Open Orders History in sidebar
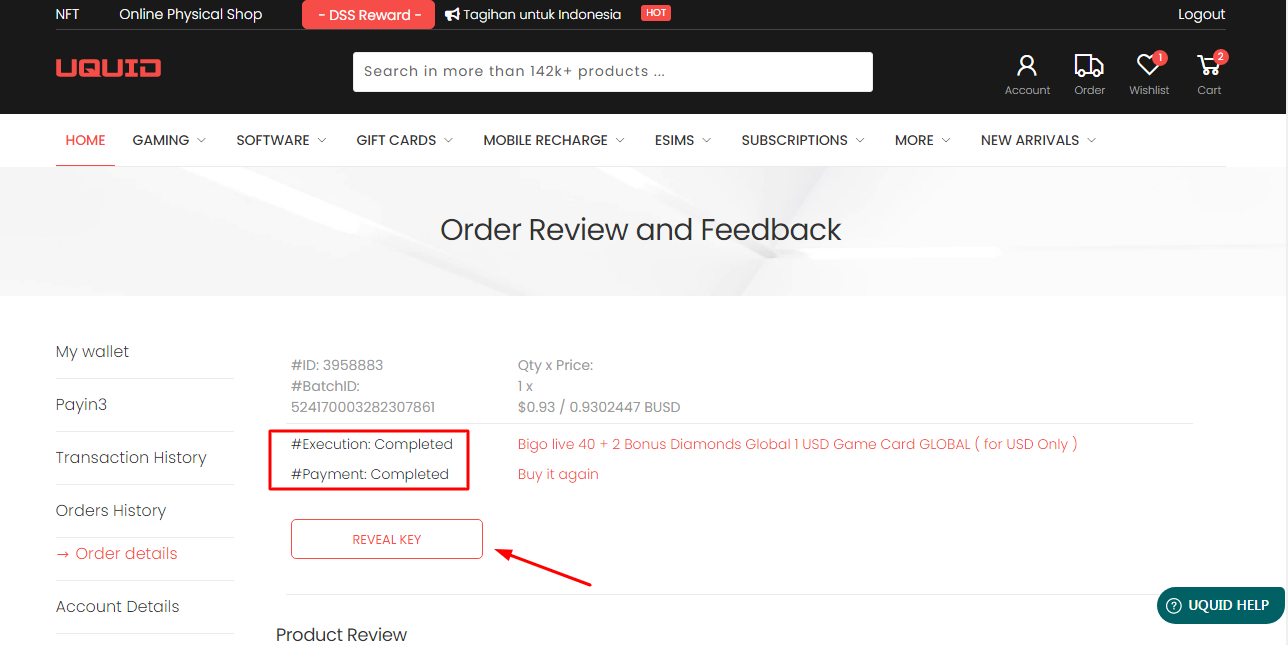Image resolution: width=1288 pixels, height=645 pixels. (x=111, y=511)
